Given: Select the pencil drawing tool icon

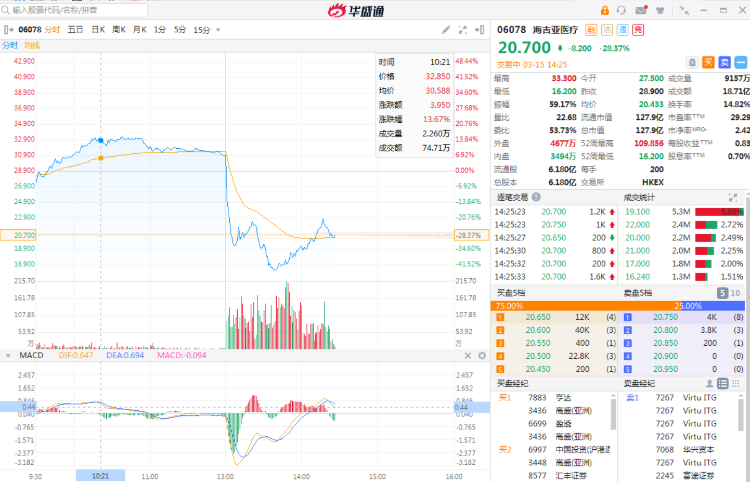Looking at the screenshot, I should 446,30.
